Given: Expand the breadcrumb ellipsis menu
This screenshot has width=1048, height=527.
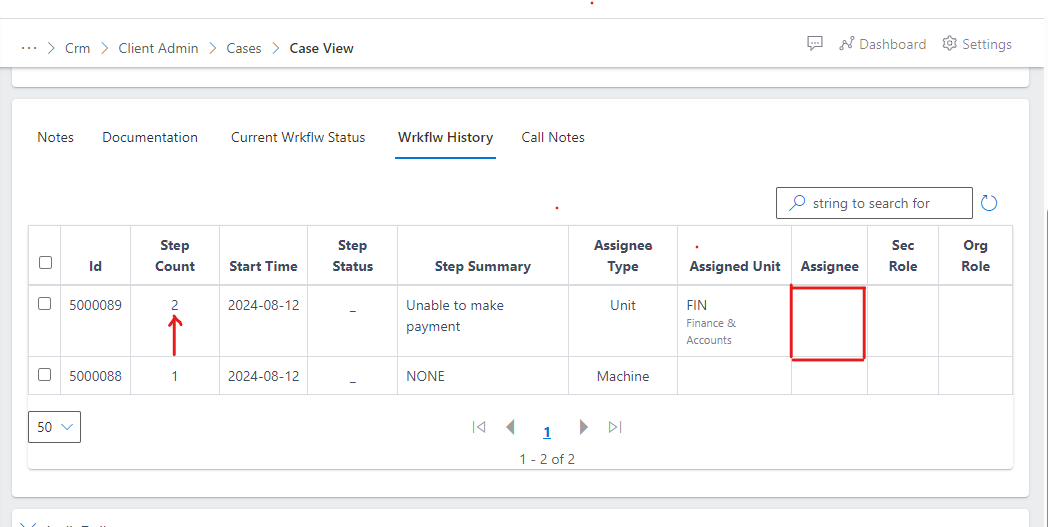Looking at the screenshot, I should pyautogui.click(x=29, y=48).
